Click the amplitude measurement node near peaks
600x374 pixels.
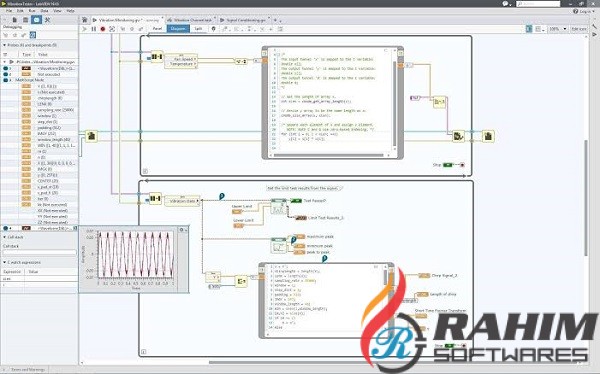tap(278, 245)
